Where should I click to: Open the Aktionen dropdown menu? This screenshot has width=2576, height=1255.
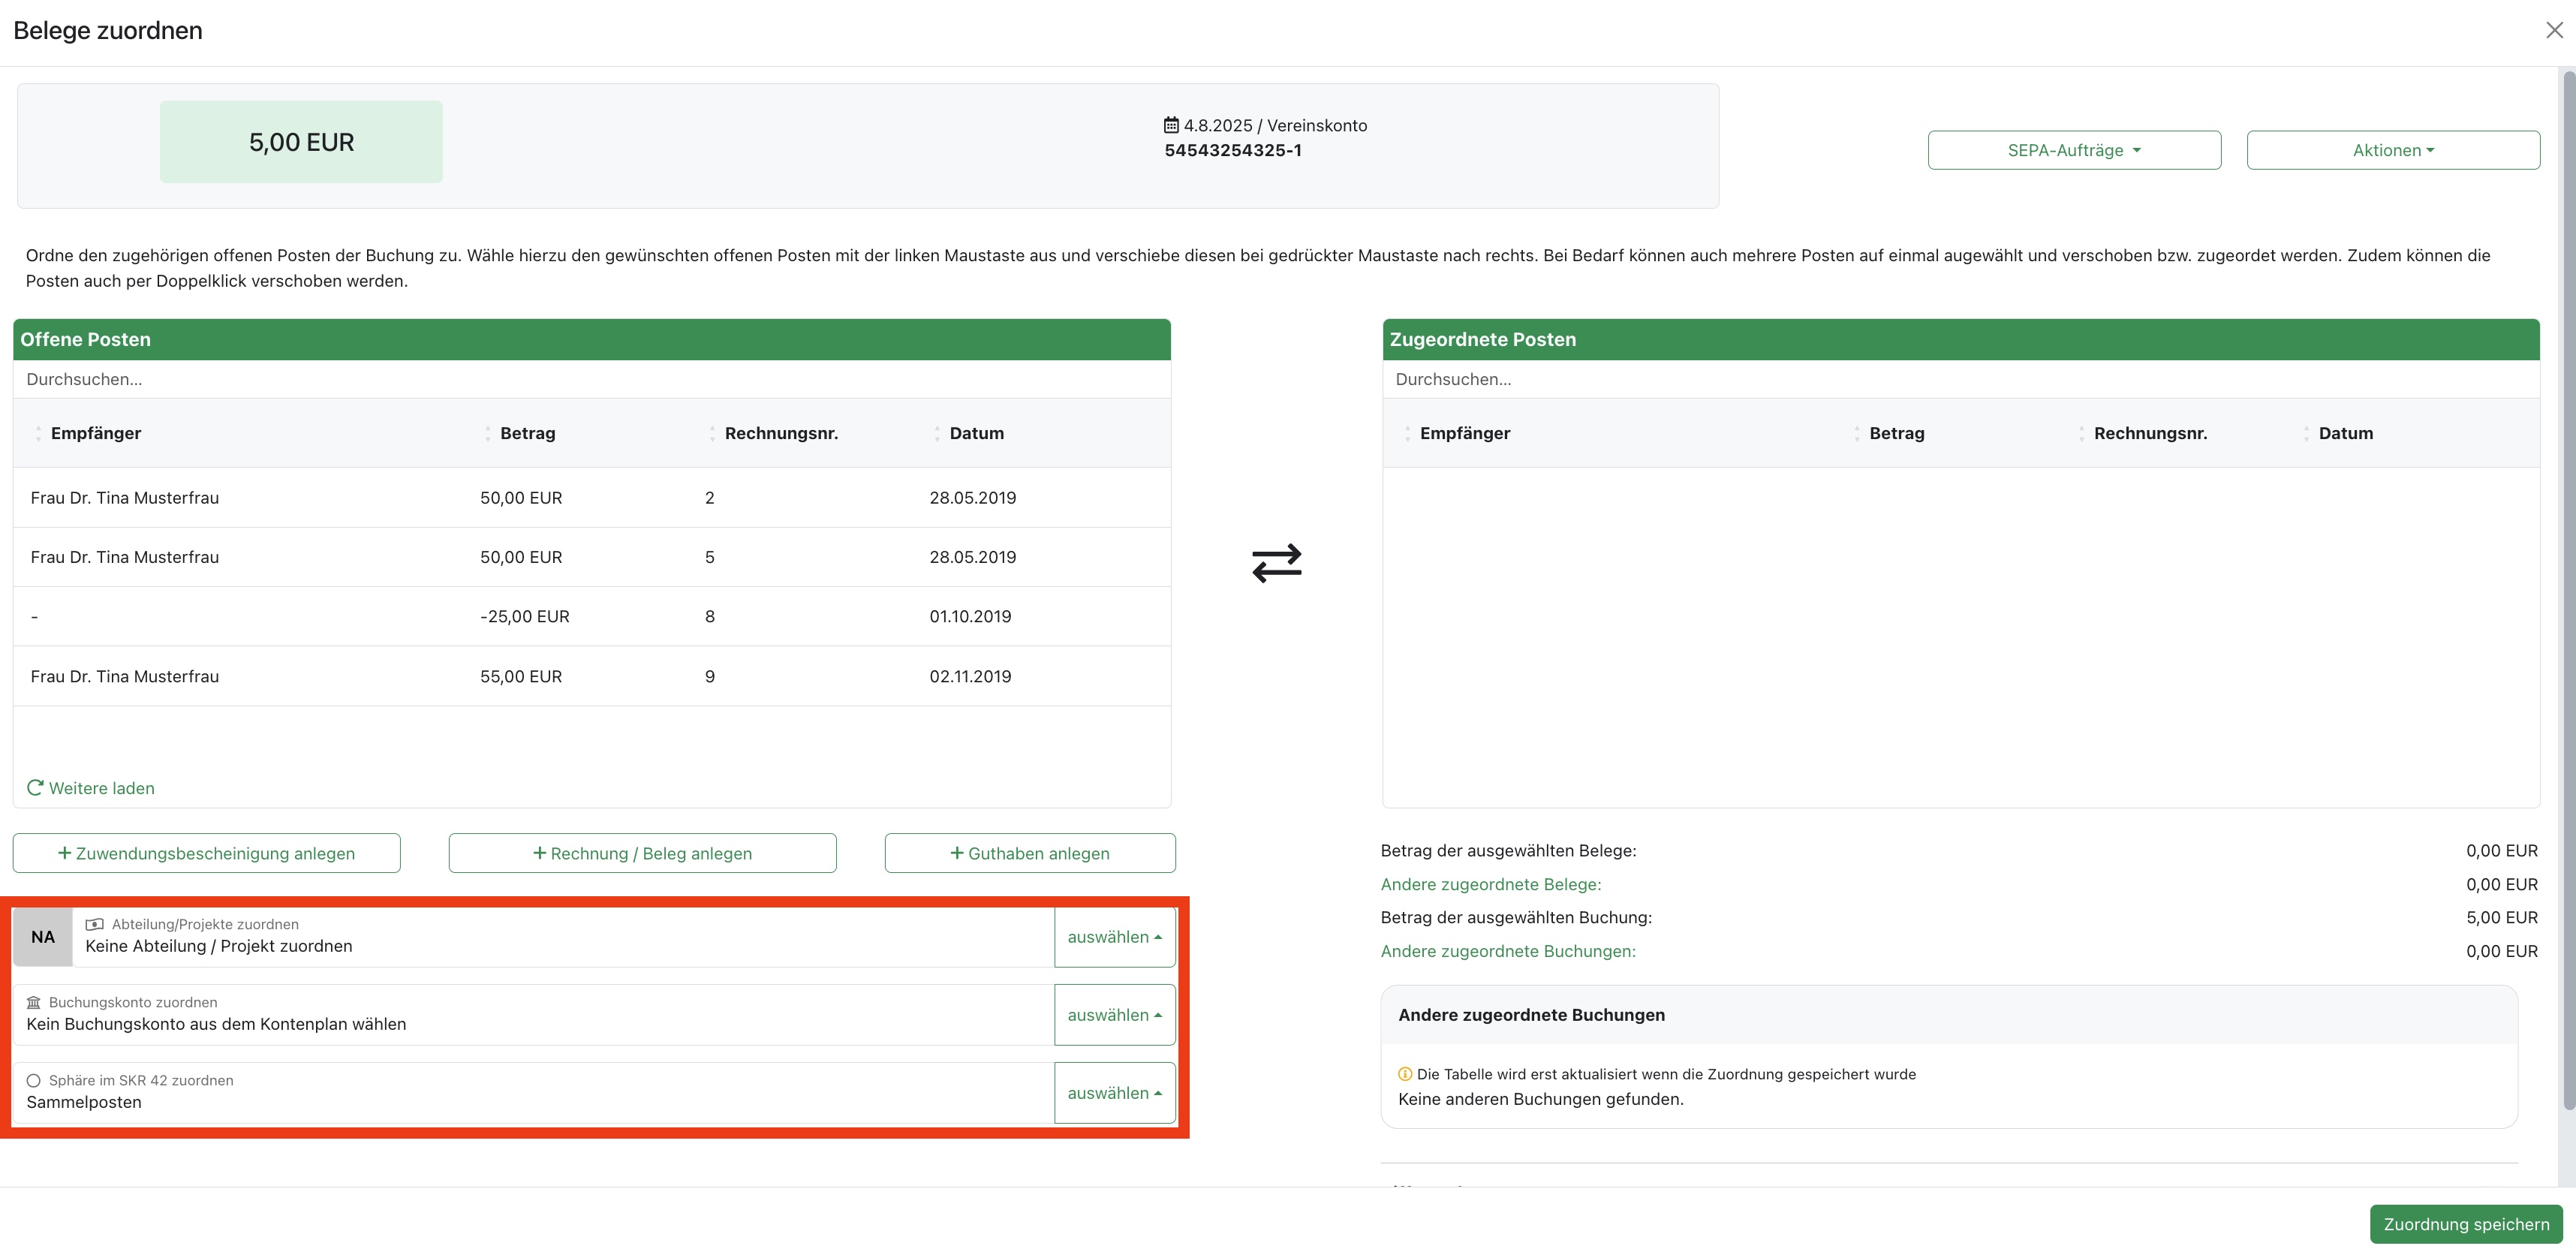[x=2392, y=150]
